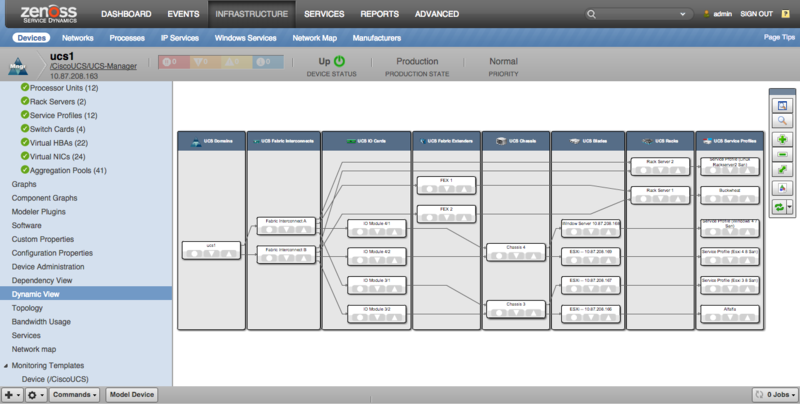Open Component Graphs in the left navigation
Viewport: 800px width, 405px height.
click(x=44, y=198)
